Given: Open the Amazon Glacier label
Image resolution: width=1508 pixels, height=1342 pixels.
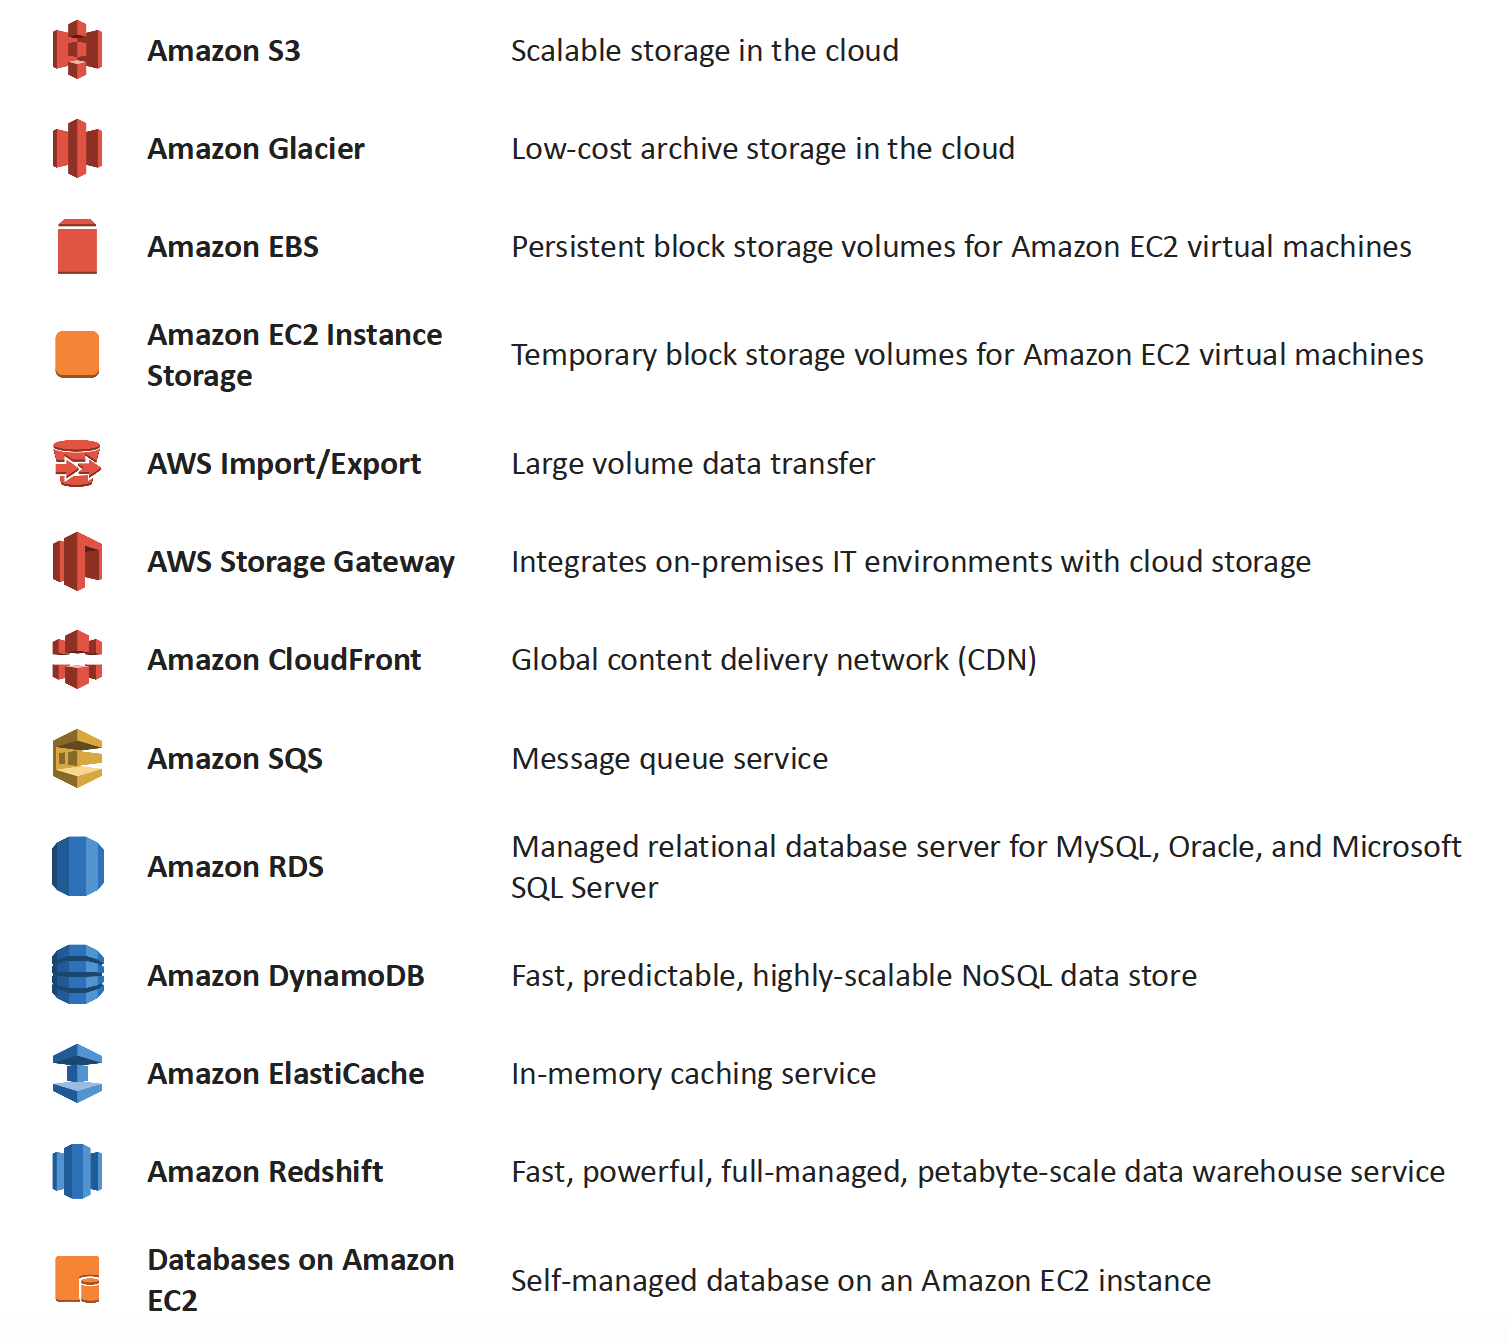Looking at the screenshot, I should click(256, 148).
